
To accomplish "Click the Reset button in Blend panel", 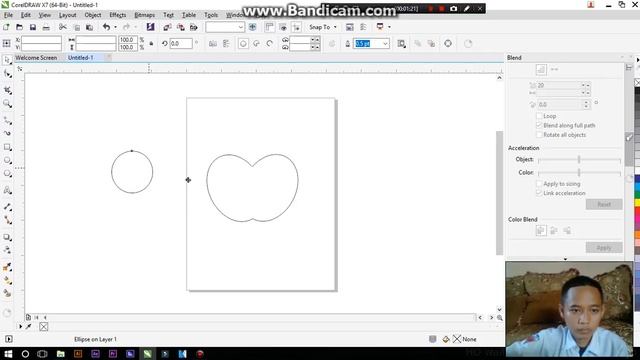I will pyautogui.click(x=604, y=204).
